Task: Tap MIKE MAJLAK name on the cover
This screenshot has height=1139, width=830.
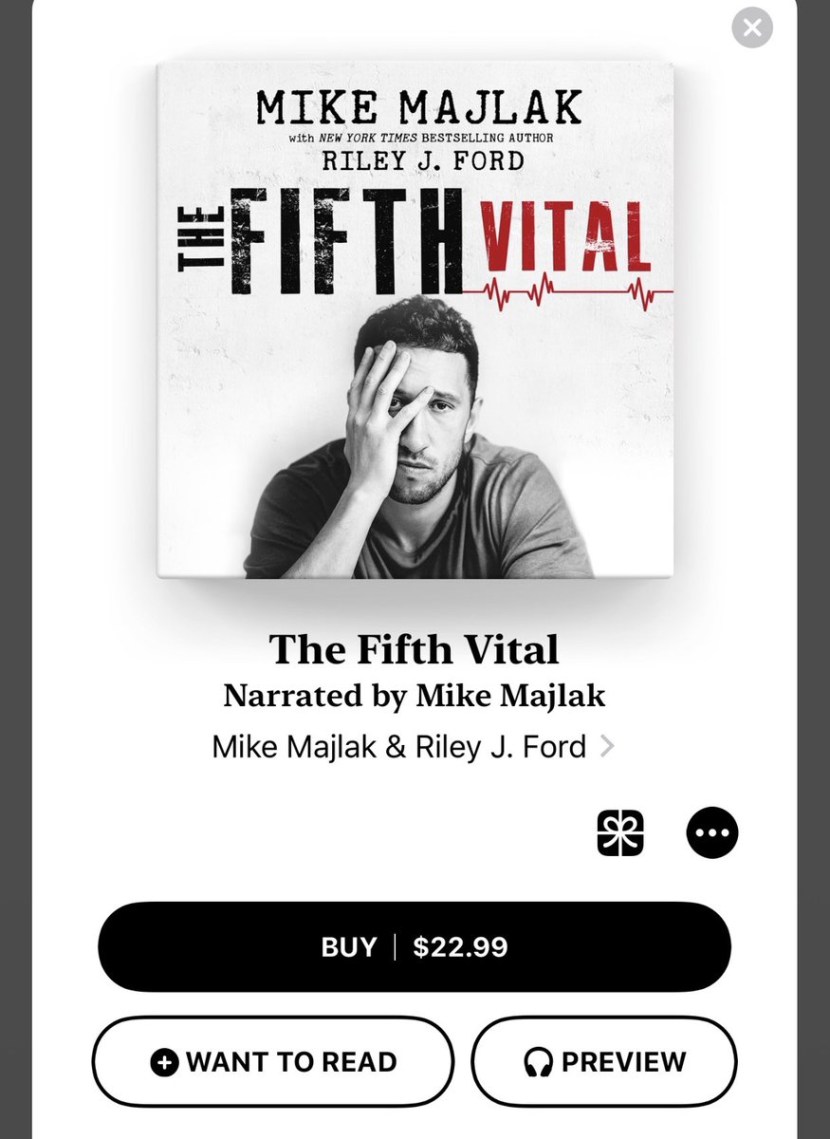Action: (419, 108)
